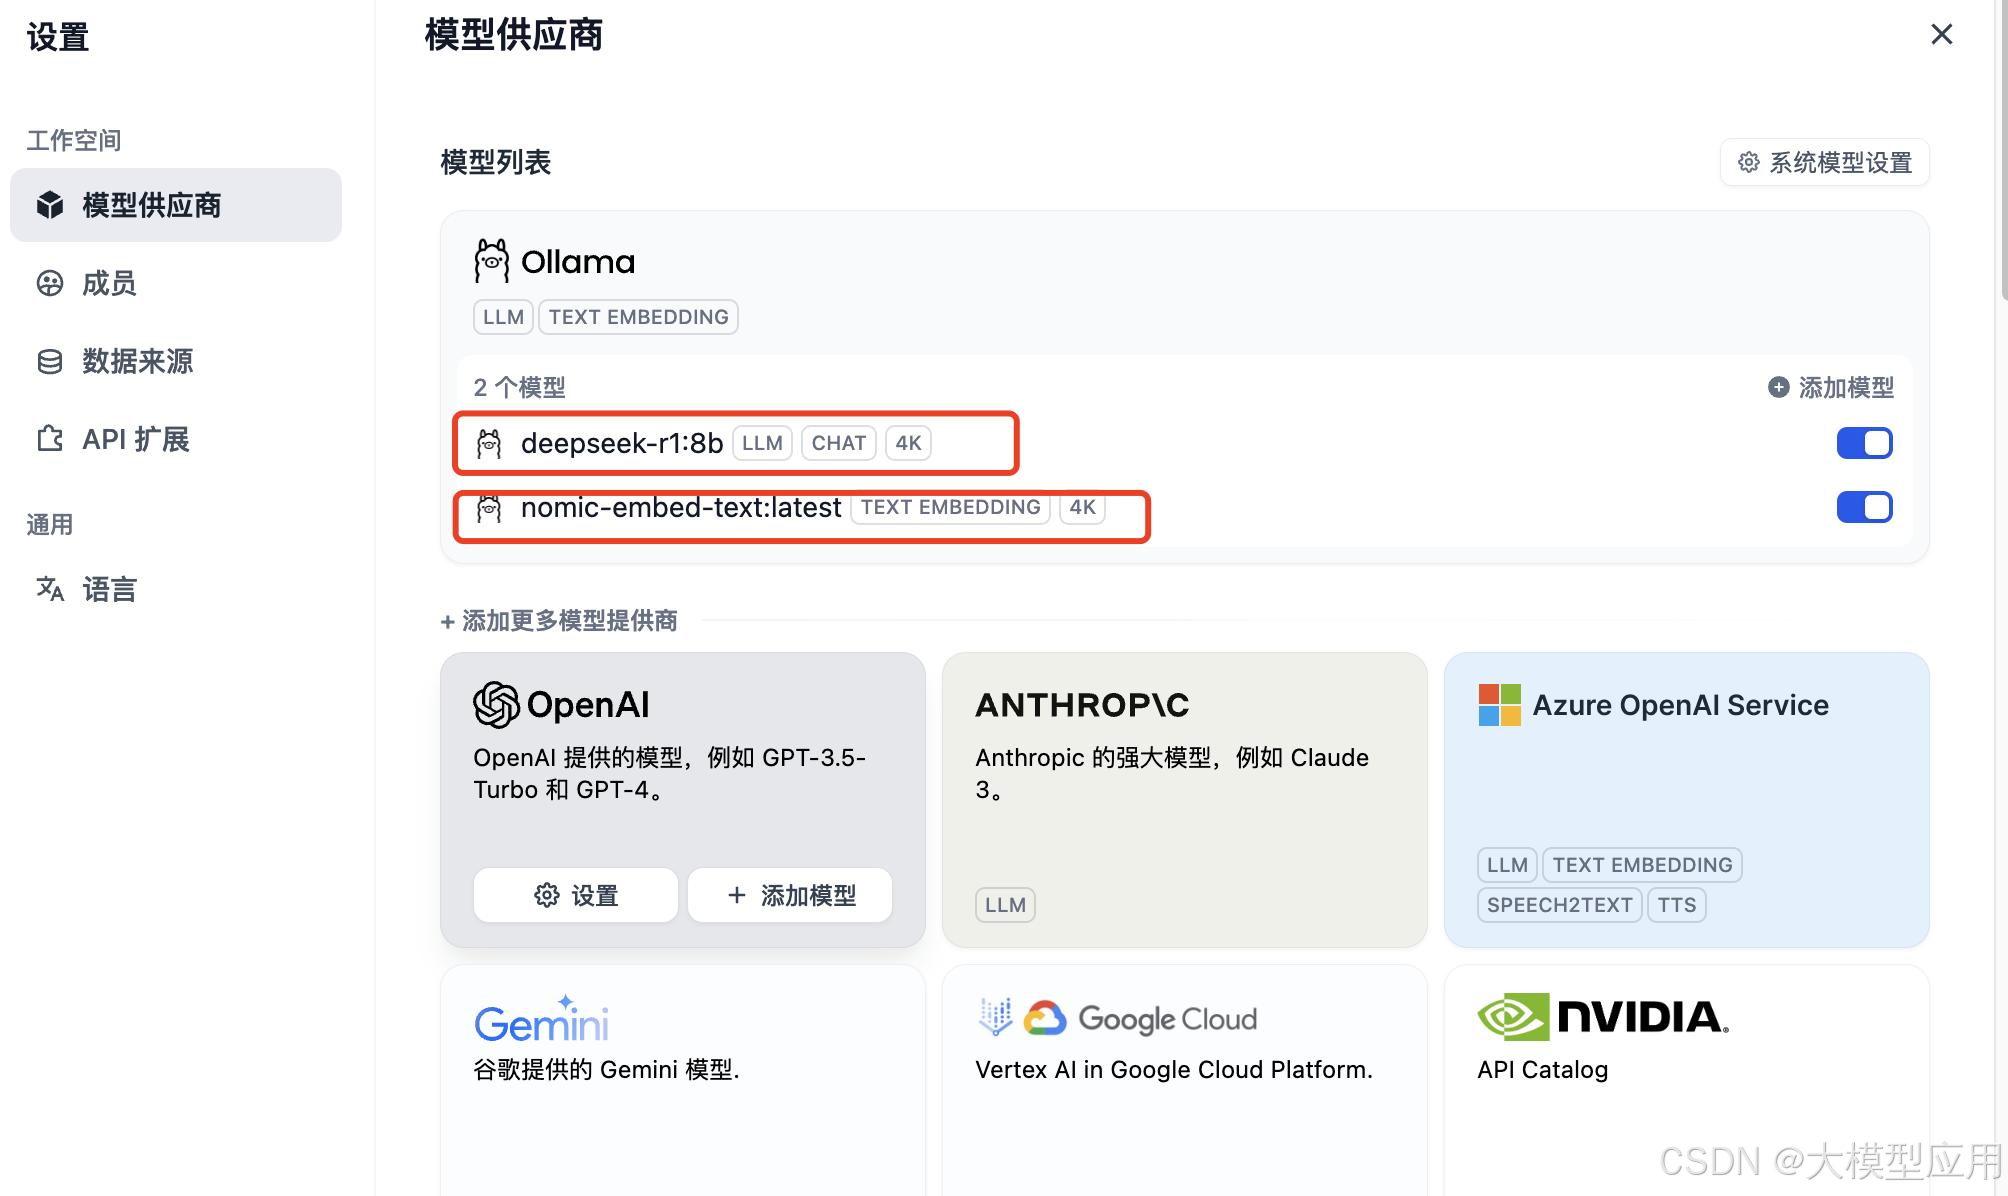Click the deepseek-r1:8b model icon
The height and width of the screenshot is (1196, 2008).
pyautogui.click(x=489, y=443)
